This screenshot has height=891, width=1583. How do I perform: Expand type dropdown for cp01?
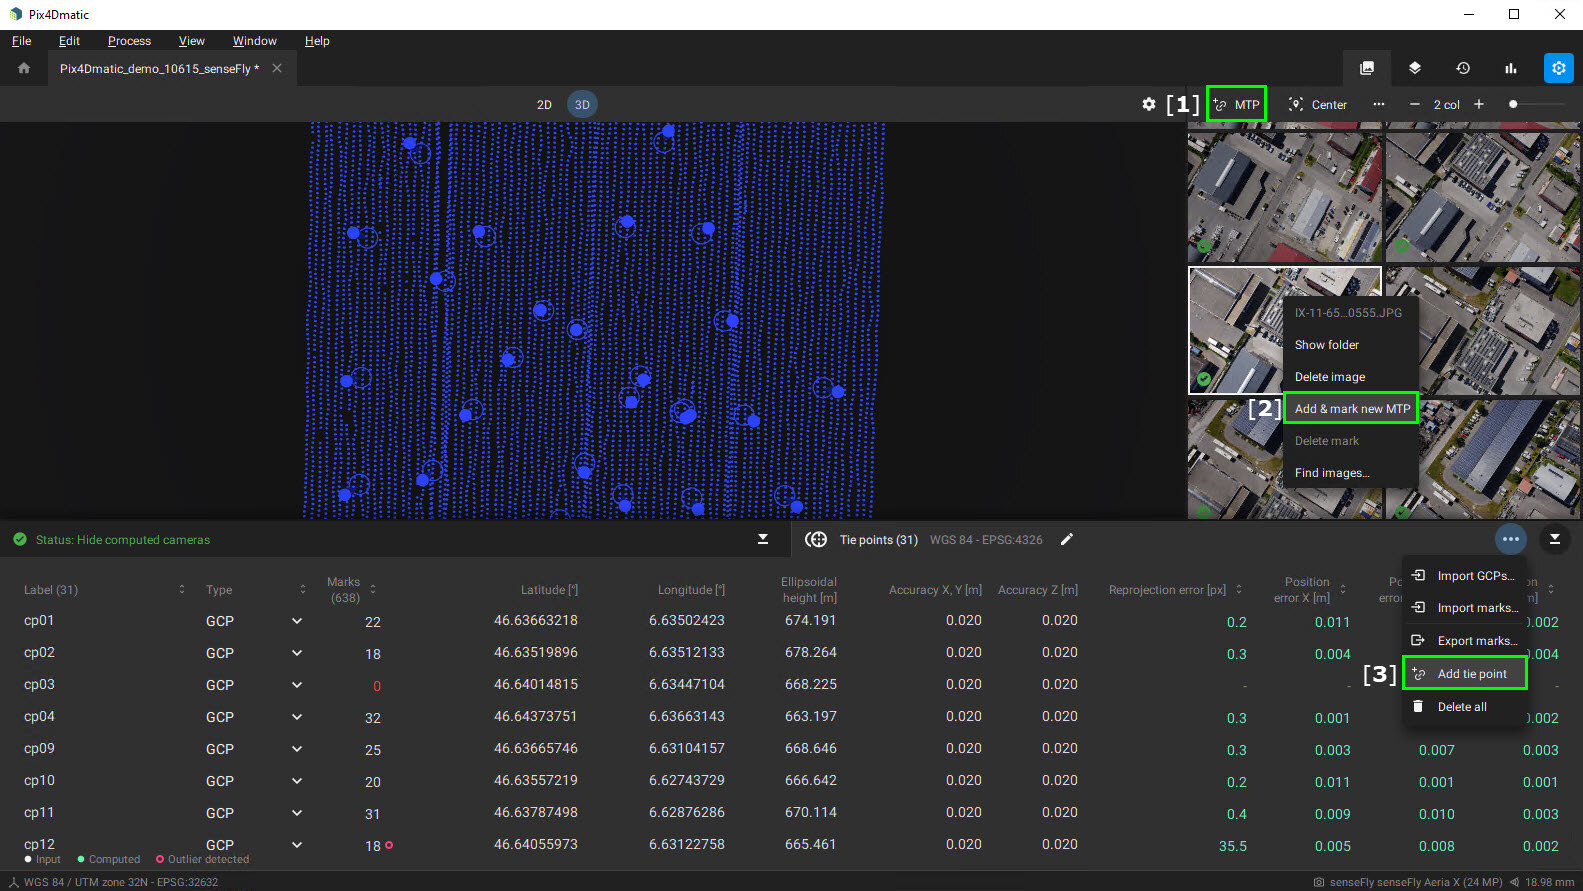[x=297, y=621]
